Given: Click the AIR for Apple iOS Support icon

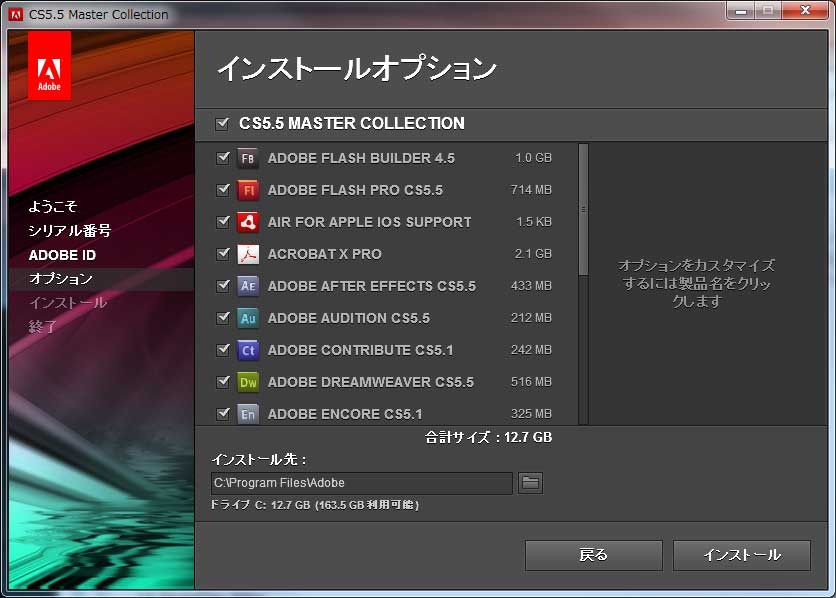Looking at the screenshot, I should (x=248, y=222).
